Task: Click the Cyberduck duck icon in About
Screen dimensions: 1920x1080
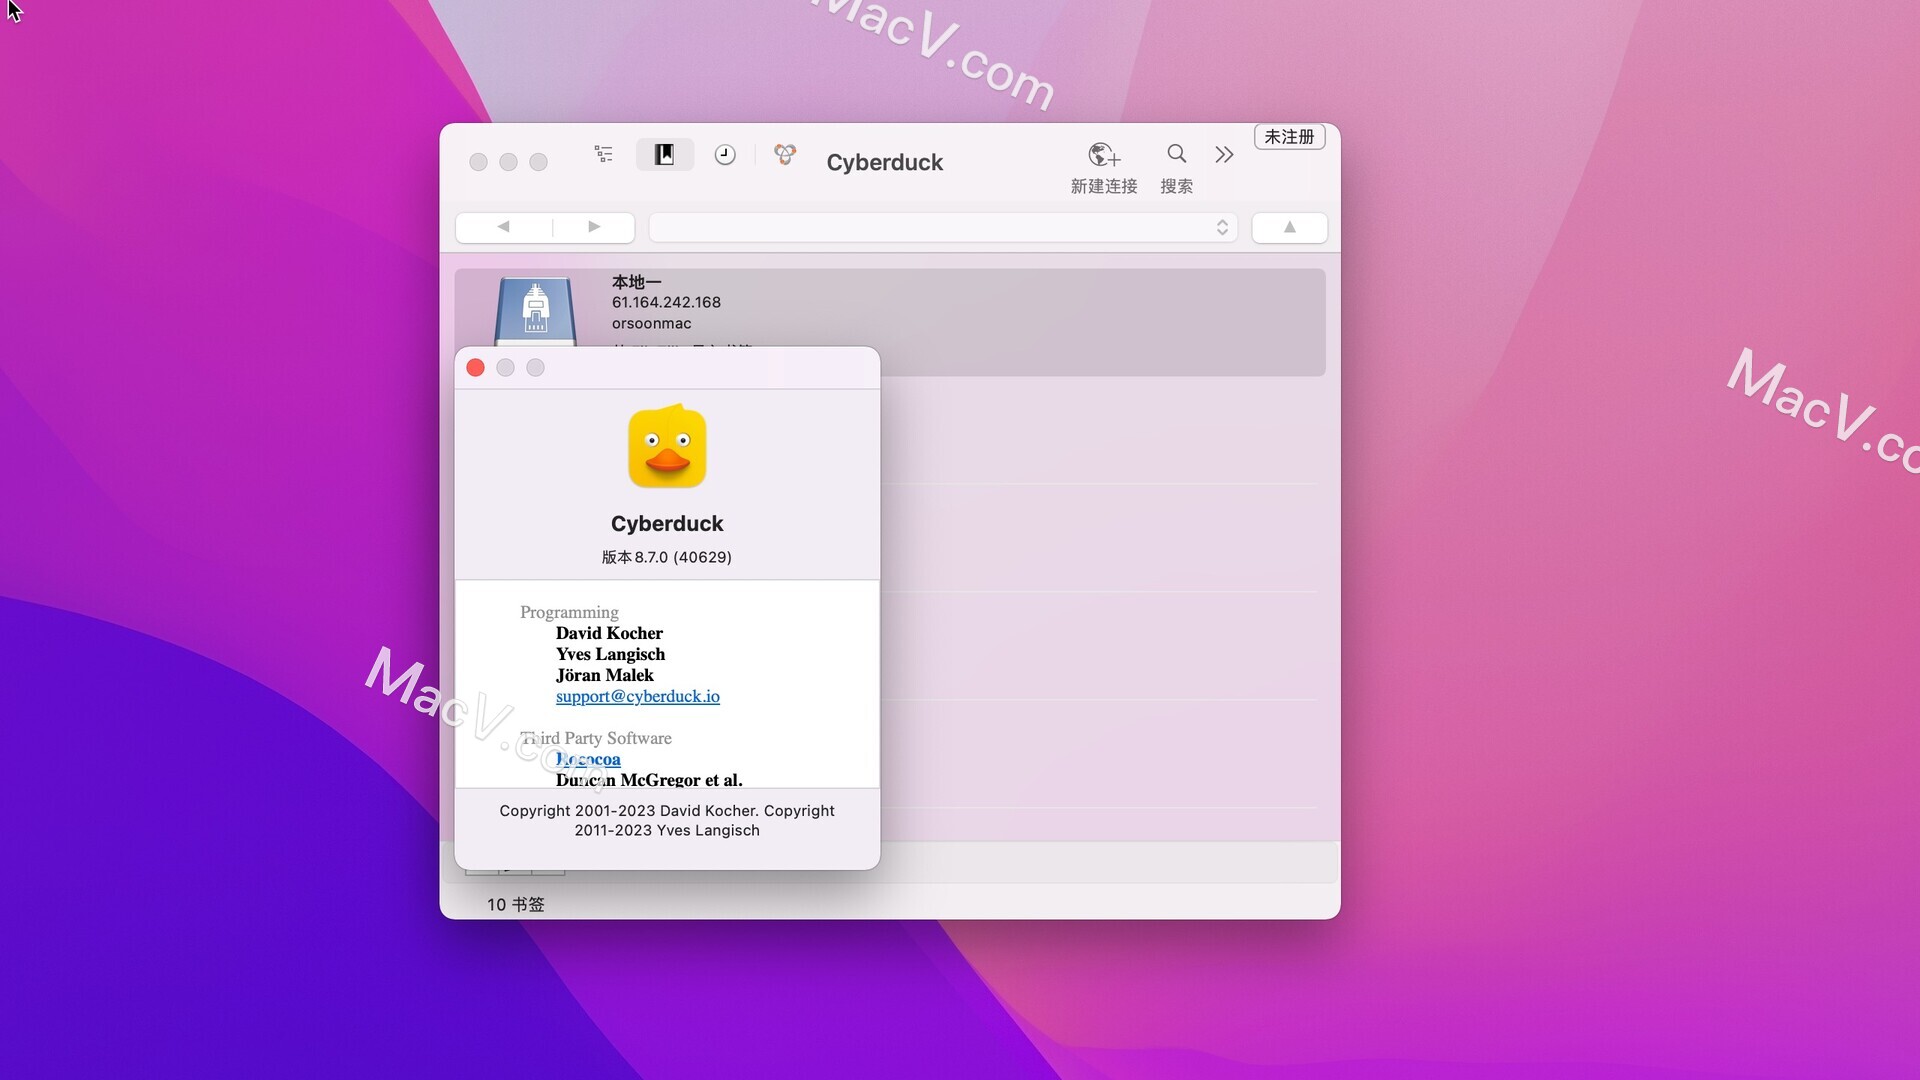Action: [x=667, y=447]
